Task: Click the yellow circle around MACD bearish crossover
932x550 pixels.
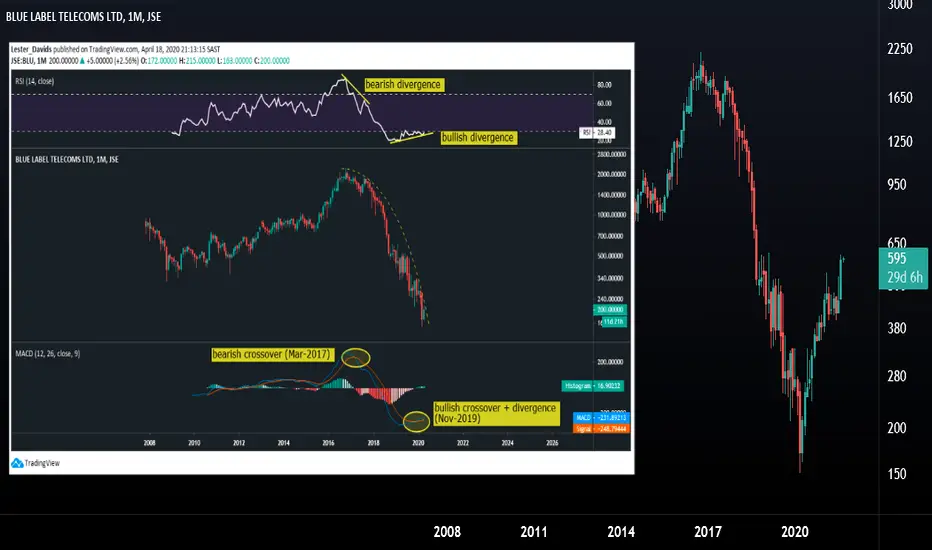Action: point(355,357)
